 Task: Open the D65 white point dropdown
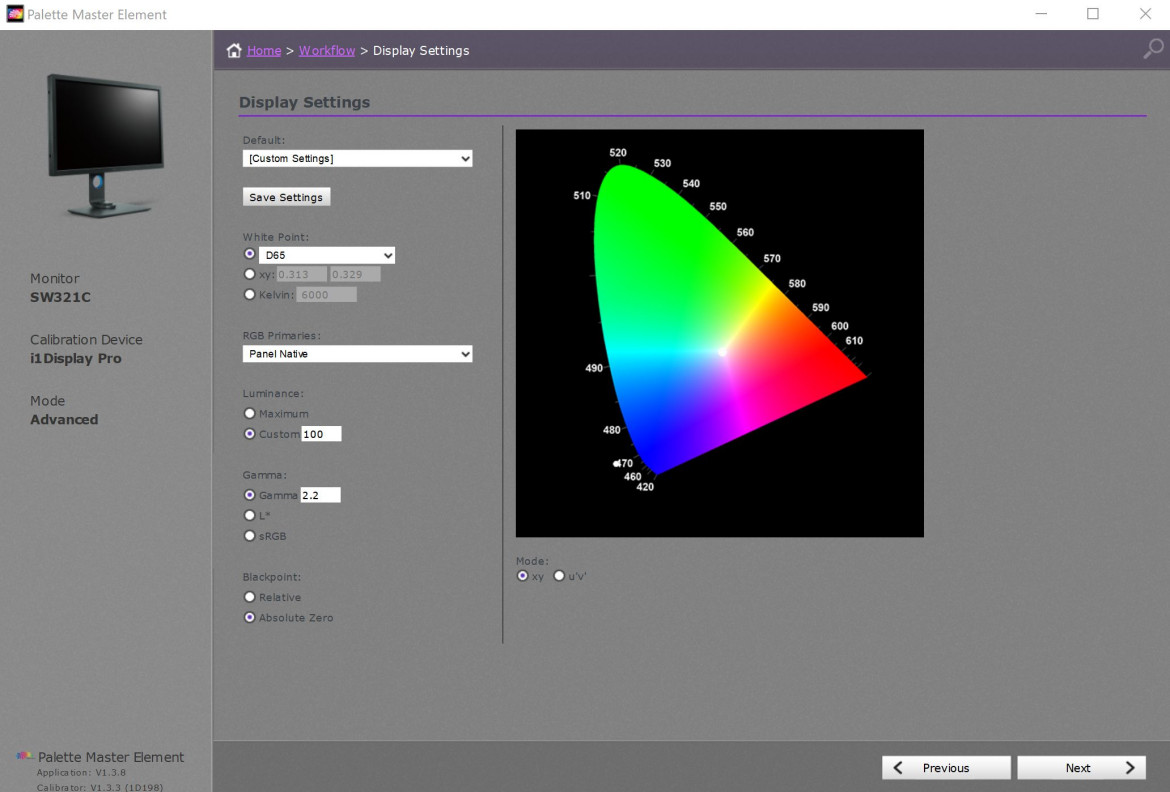click(327, 255)
